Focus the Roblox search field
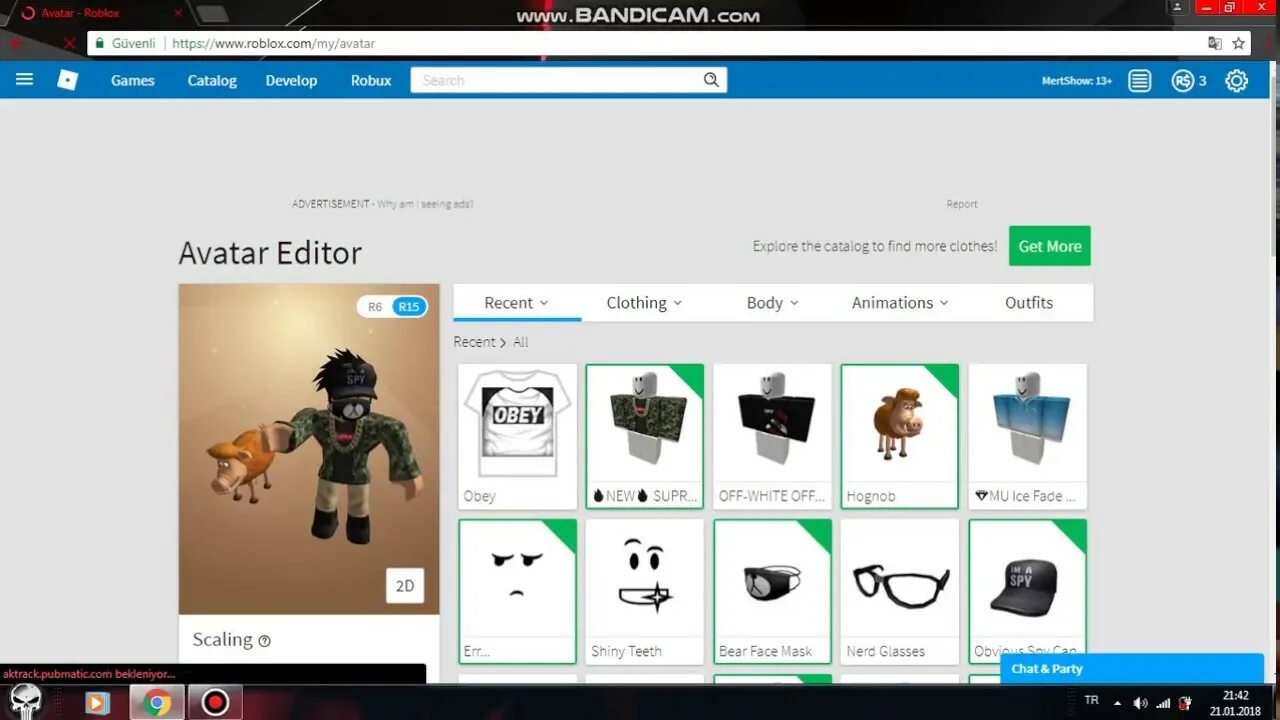The height and width of the screenshot is (720, 1280). coord(558,80)
